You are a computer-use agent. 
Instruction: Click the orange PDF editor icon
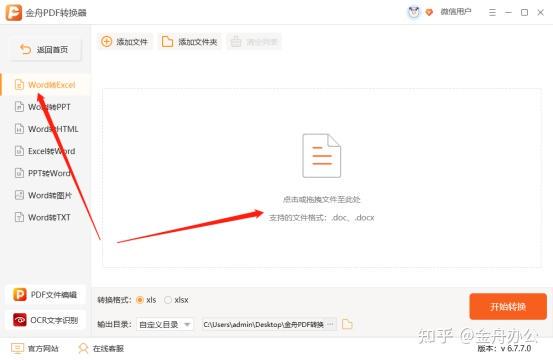tap(20, 294)
